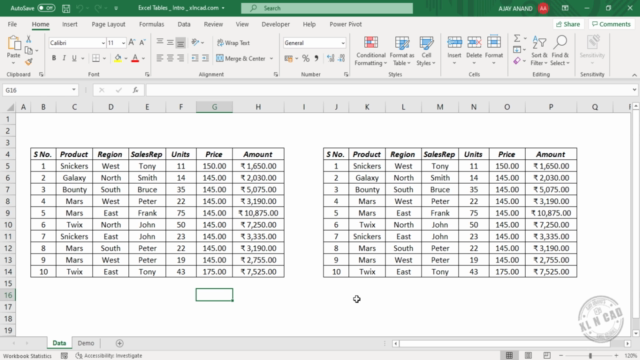The width and height of the screenshot is (640, 360).
Task: Click the Cut scissors icon
Action: [x=29, y=39]
